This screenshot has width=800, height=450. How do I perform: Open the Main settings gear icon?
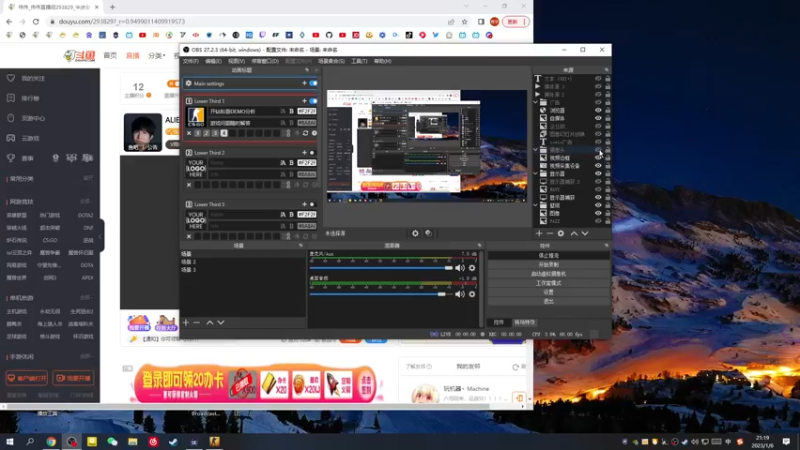point(188,84)
